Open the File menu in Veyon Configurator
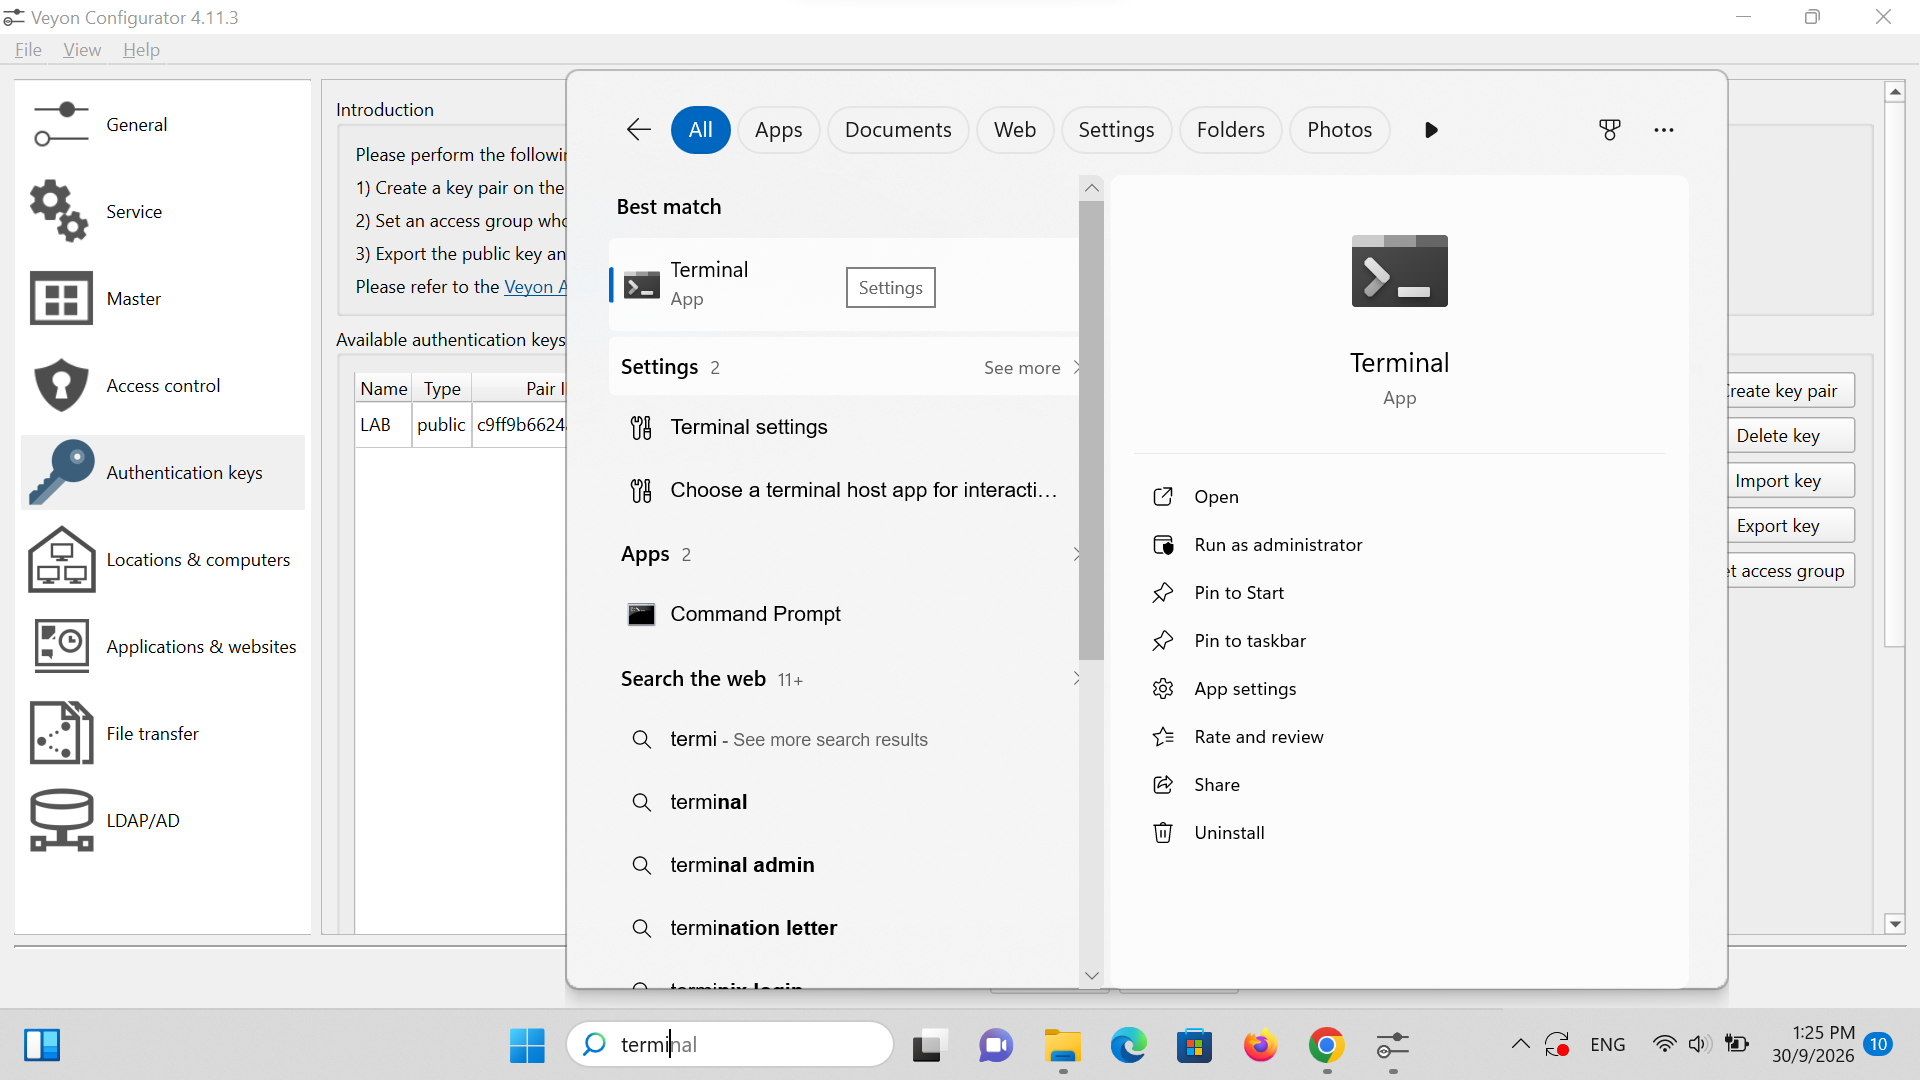The image size is (1920, 1080). 28,50
